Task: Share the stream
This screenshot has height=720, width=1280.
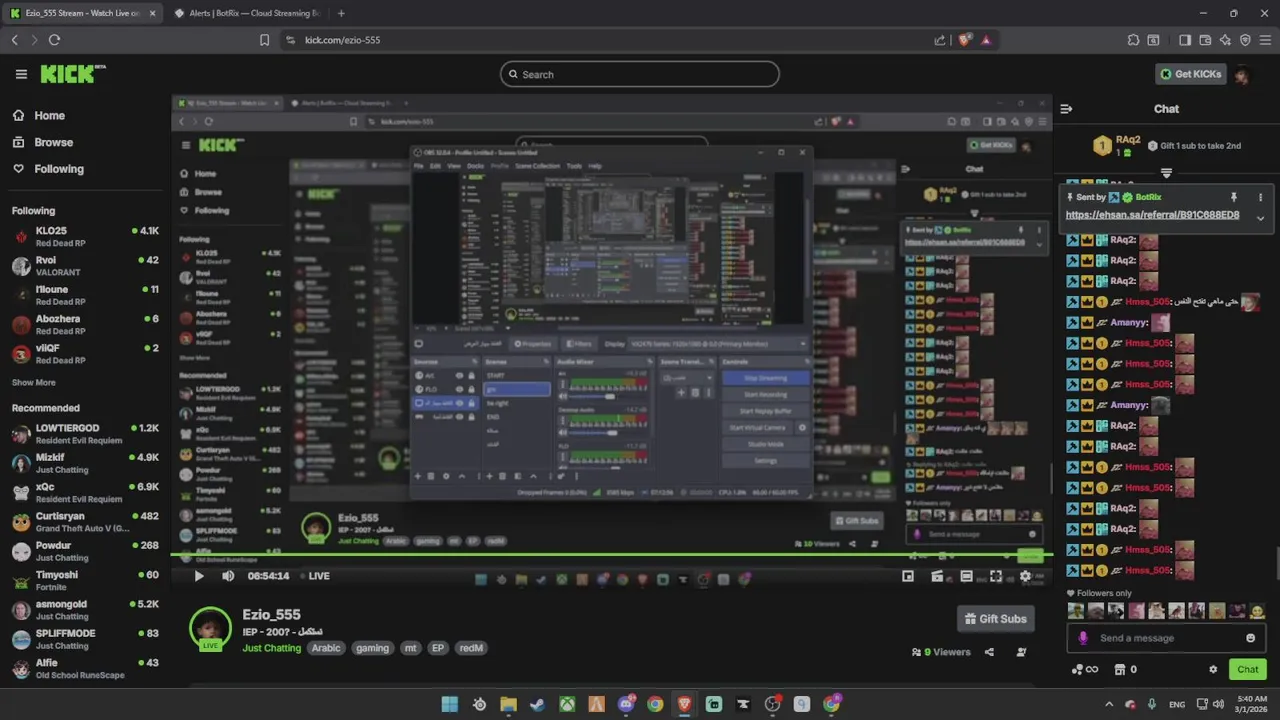Action: pyautogui.click(x=989, y=652)
